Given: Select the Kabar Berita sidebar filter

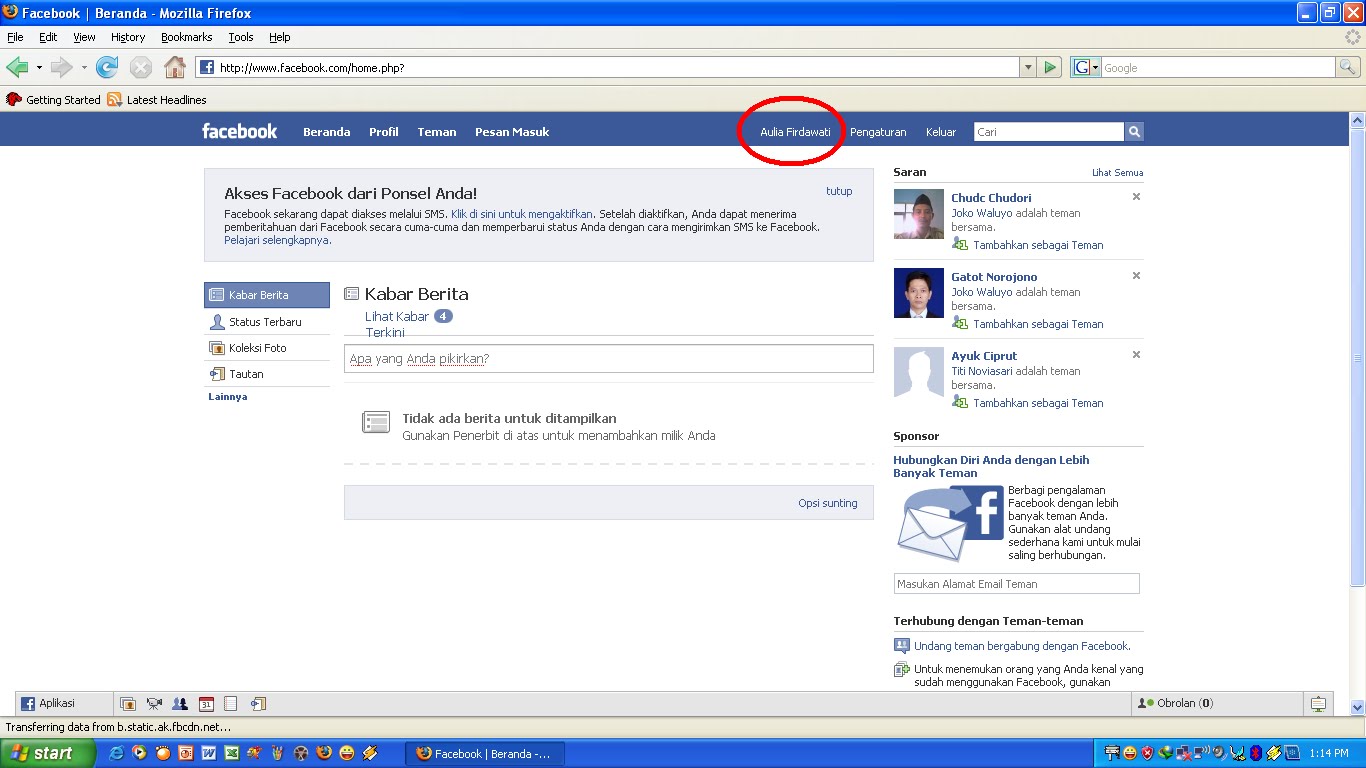Looking at the screenshot, I should click(x=267, y=295).
